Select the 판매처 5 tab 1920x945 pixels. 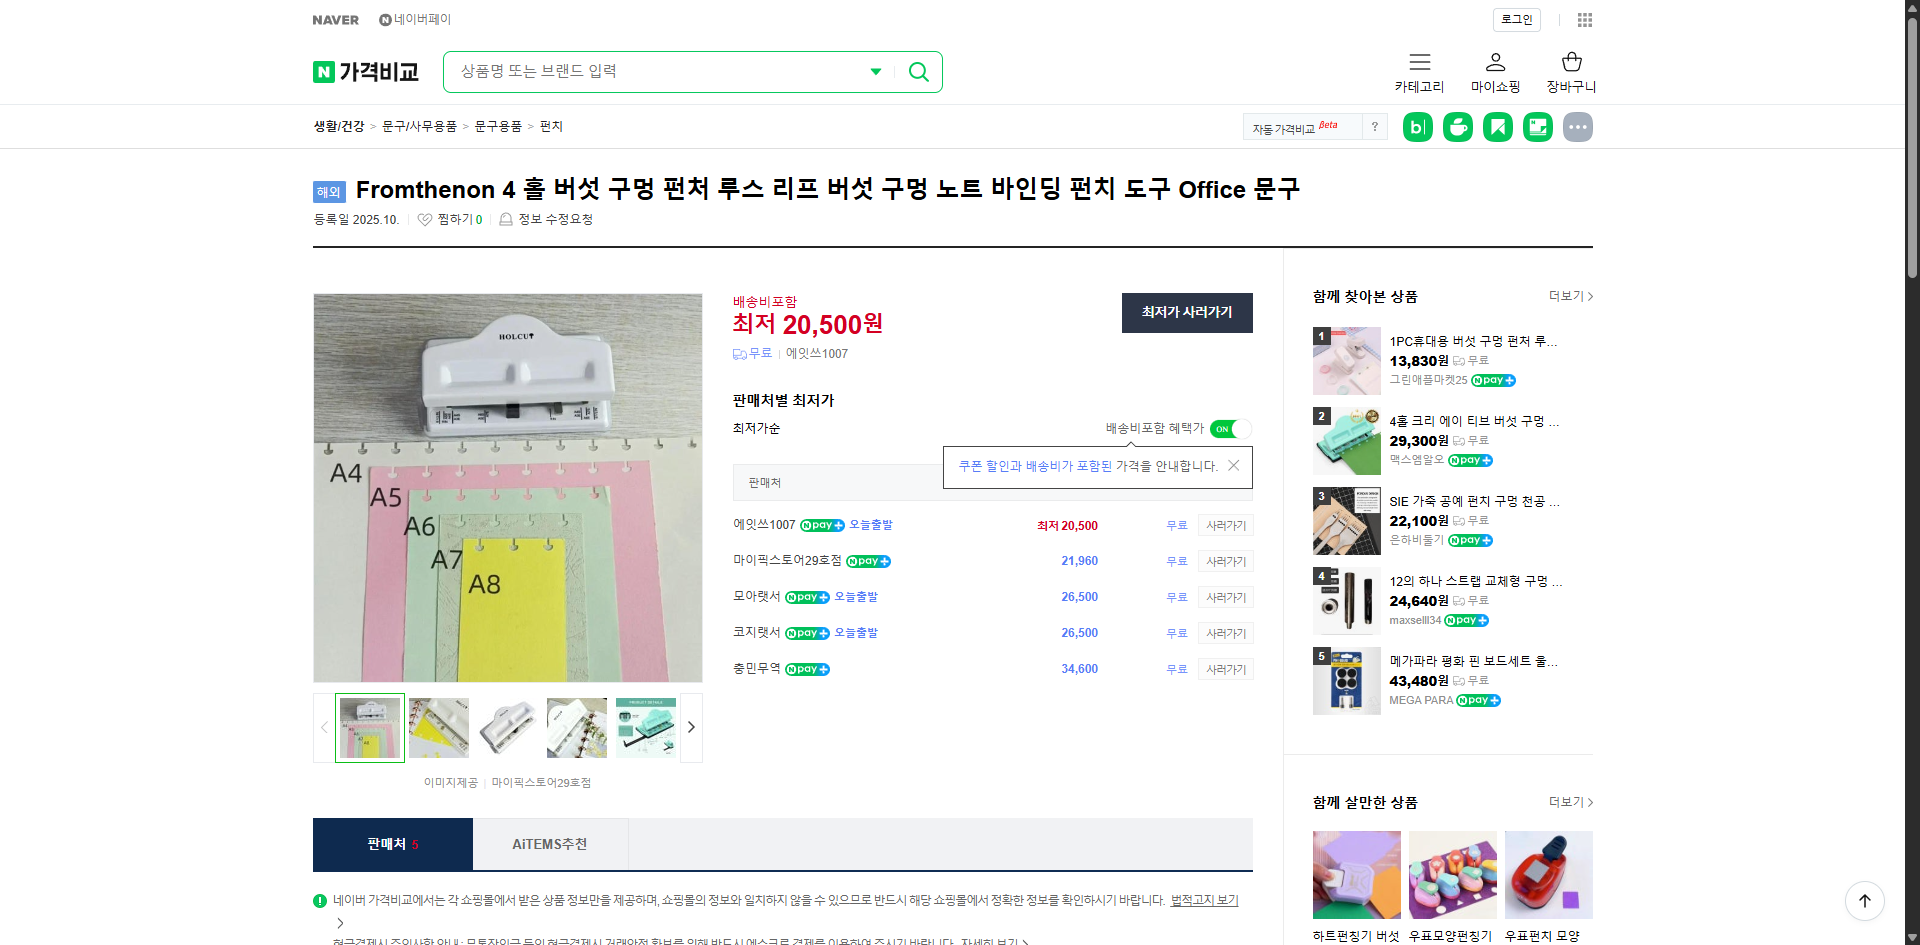coord(392,844)
